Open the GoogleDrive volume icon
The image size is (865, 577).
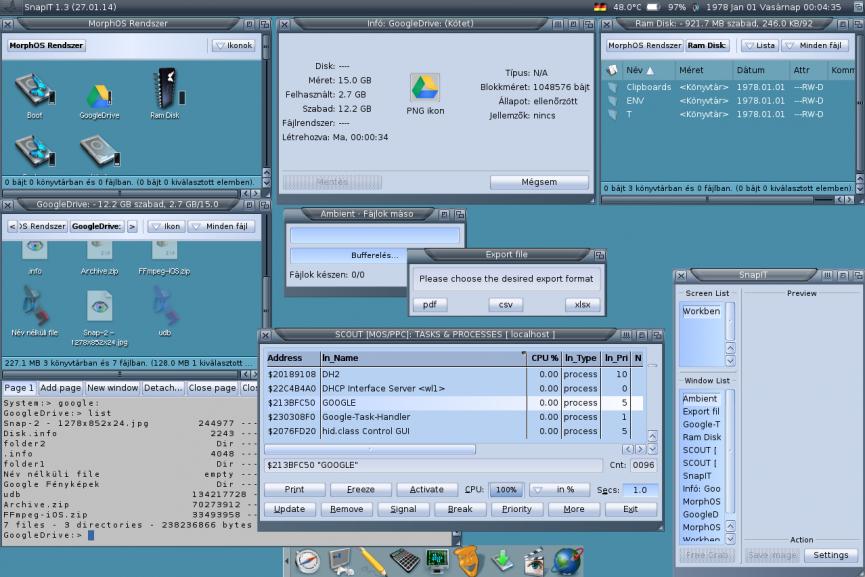click(x=99, y=97)
